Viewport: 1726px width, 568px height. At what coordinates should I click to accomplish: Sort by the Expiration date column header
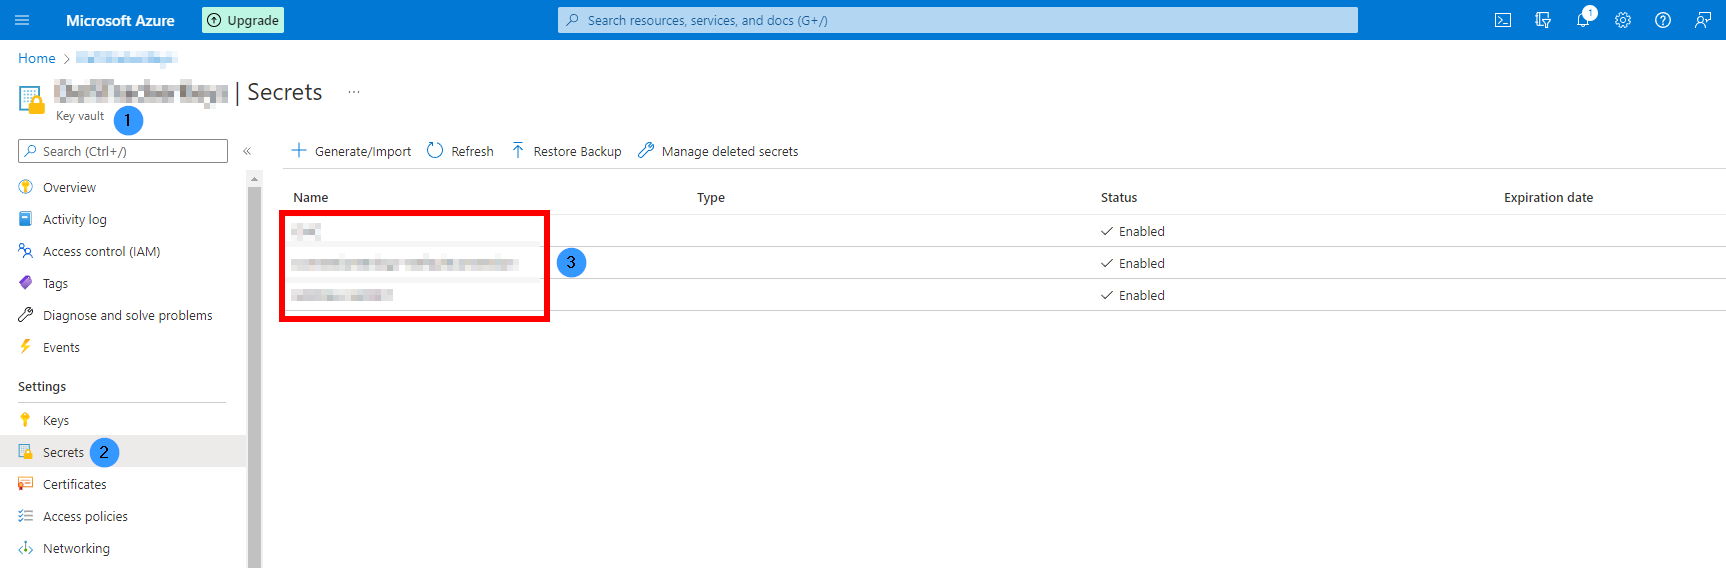tap(1548, 197)
